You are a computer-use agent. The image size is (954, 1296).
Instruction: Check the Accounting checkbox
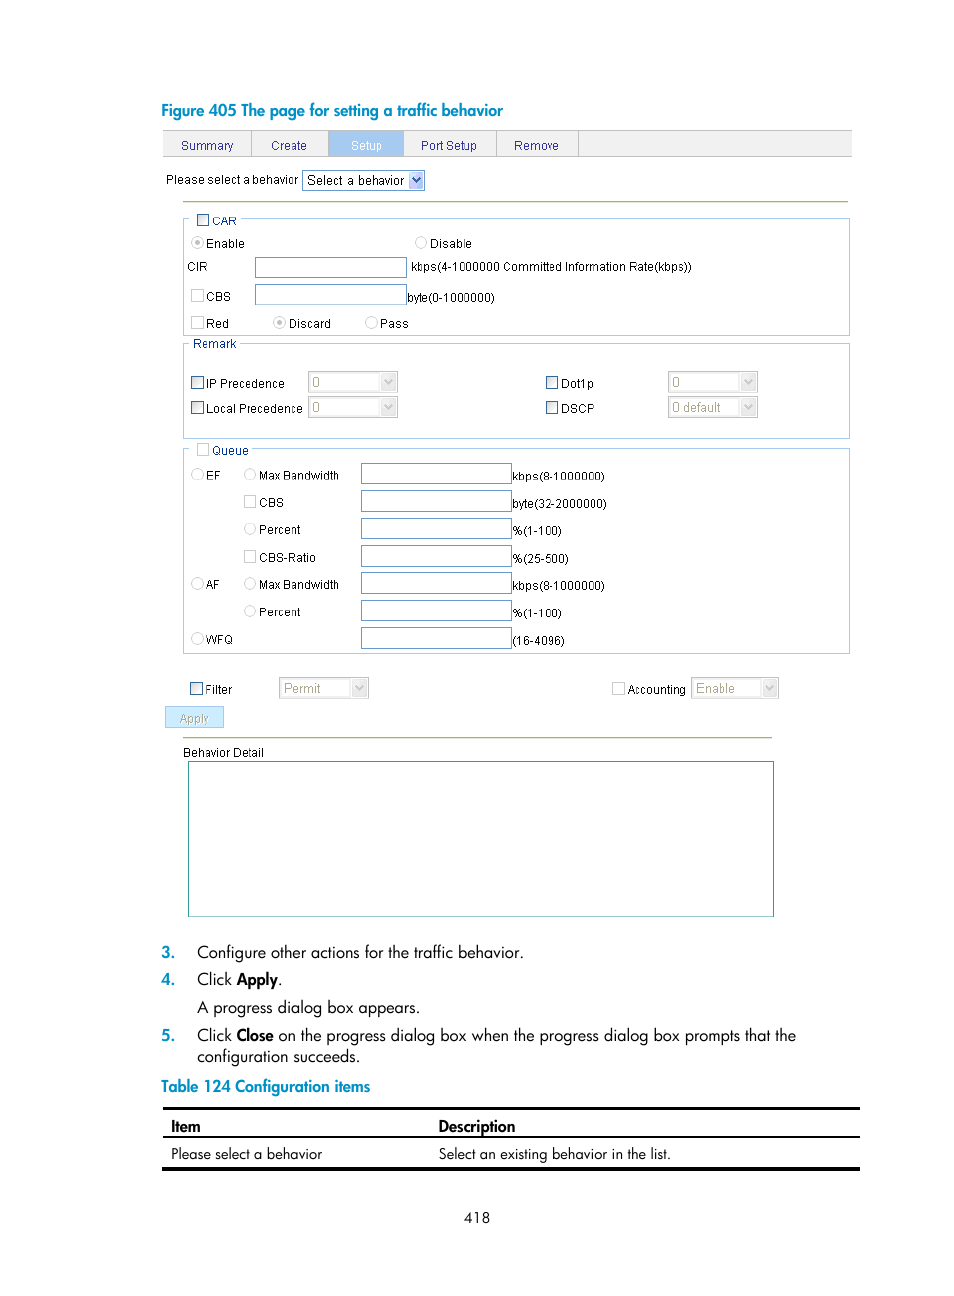click(618, 688)
